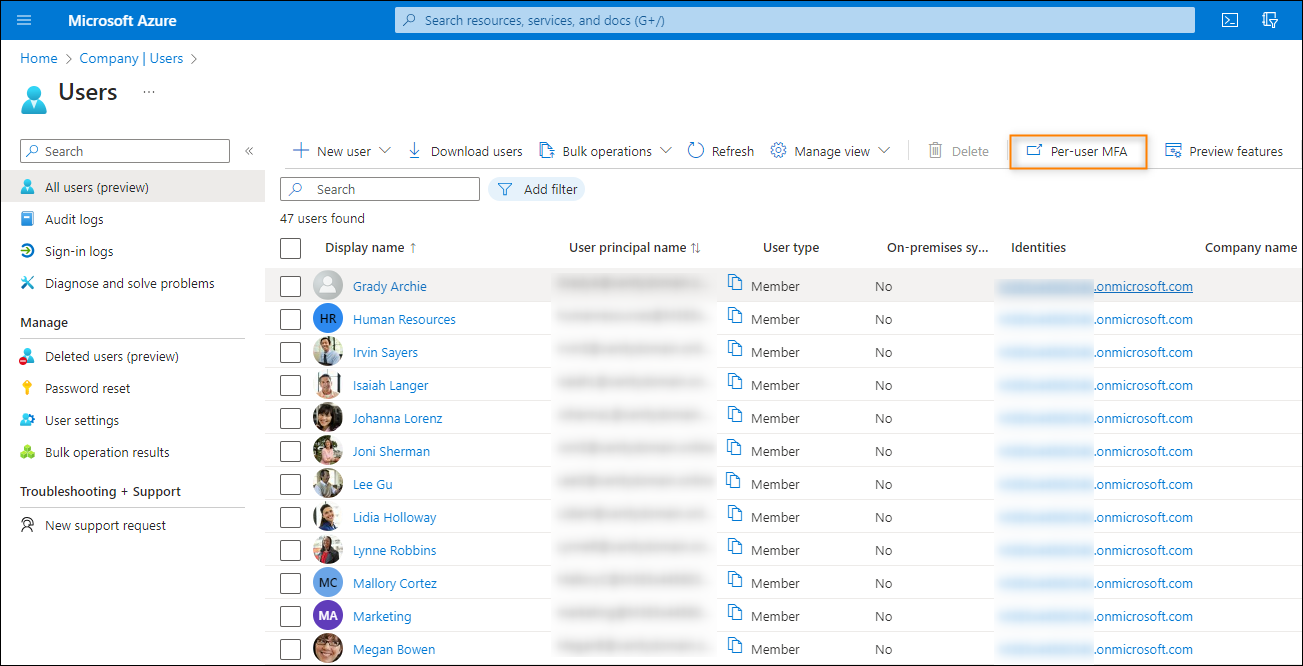Sort by User principal name arrows
This screenshot has width=1303, height=666.
[x=696, y=248]
